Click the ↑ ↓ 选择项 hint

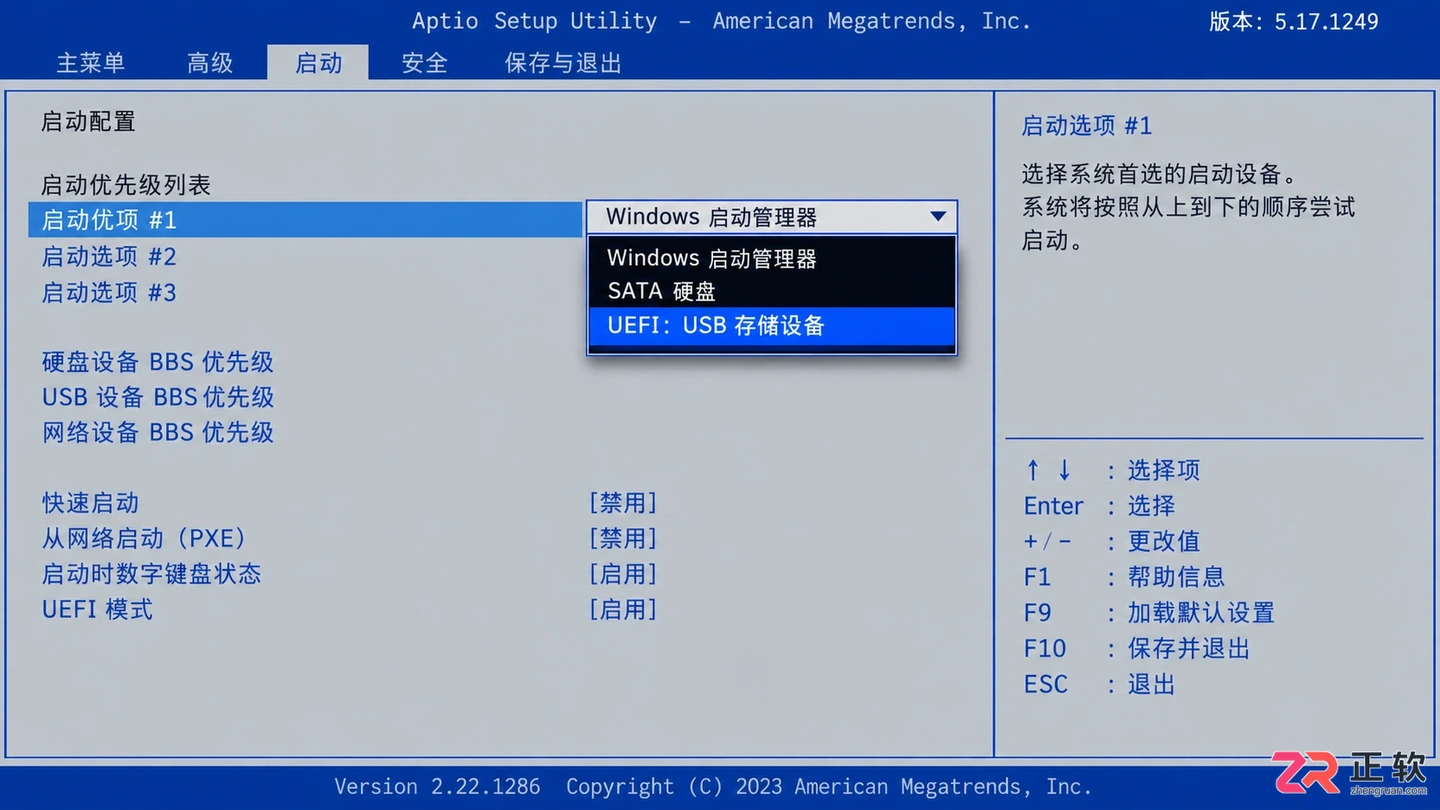pyautogui.click(x=1112, y=470)
